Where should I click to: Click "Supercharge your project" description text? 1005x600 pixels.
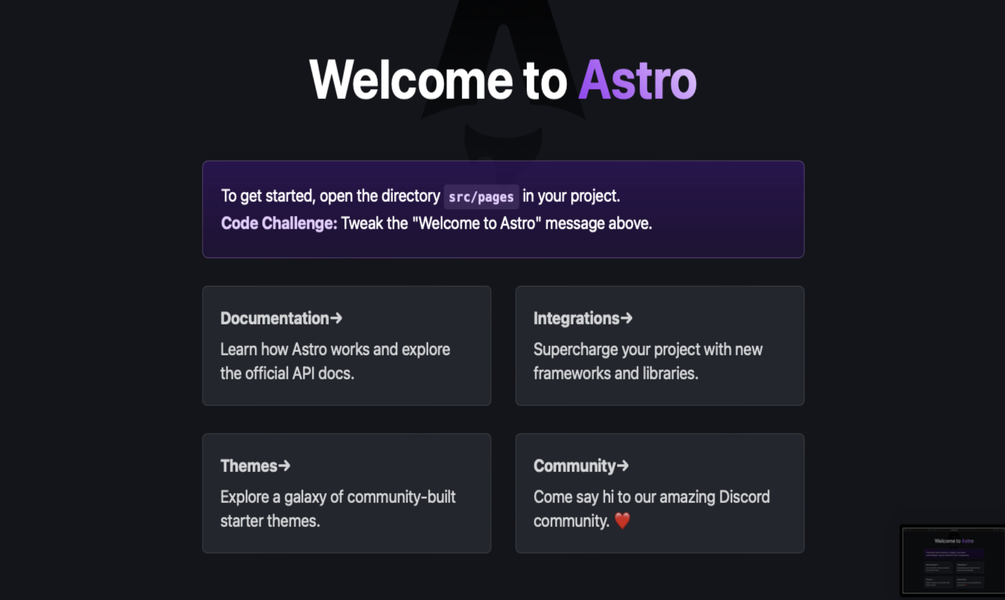click(647, 350)
